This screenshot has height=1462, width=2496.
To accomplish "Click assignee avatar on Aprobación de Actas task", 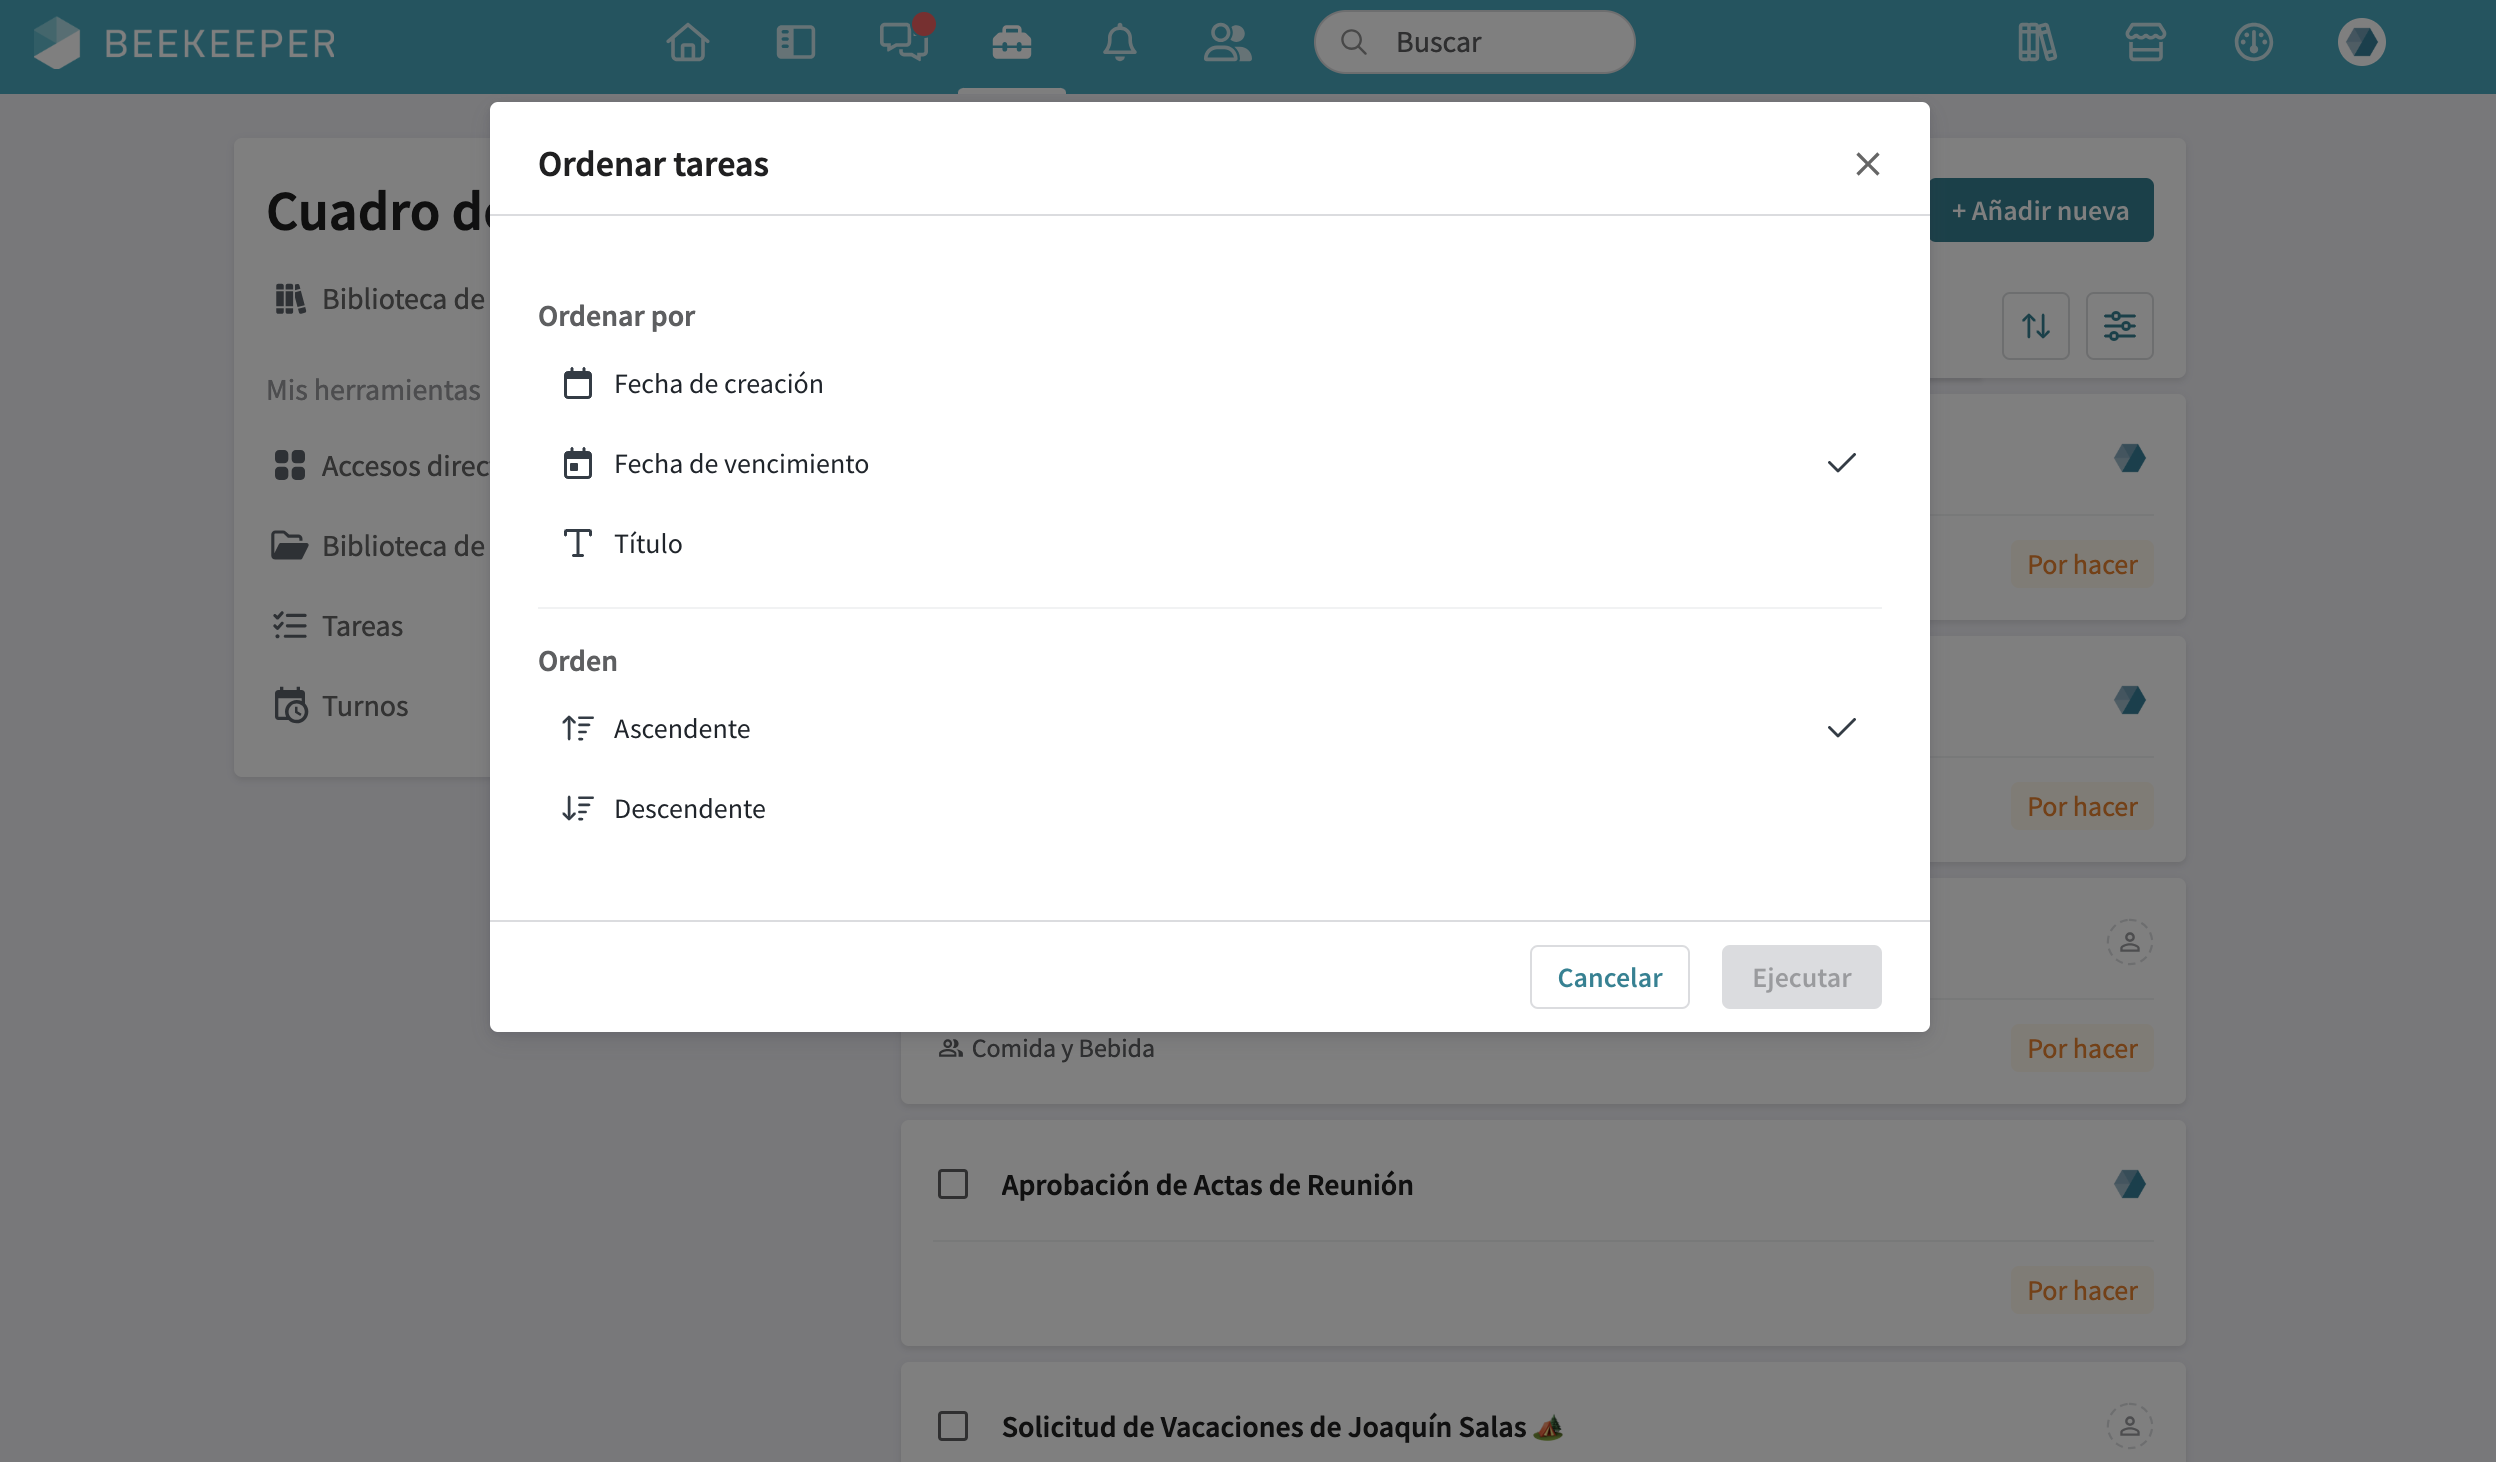I will click(x=2130, y=1184).
